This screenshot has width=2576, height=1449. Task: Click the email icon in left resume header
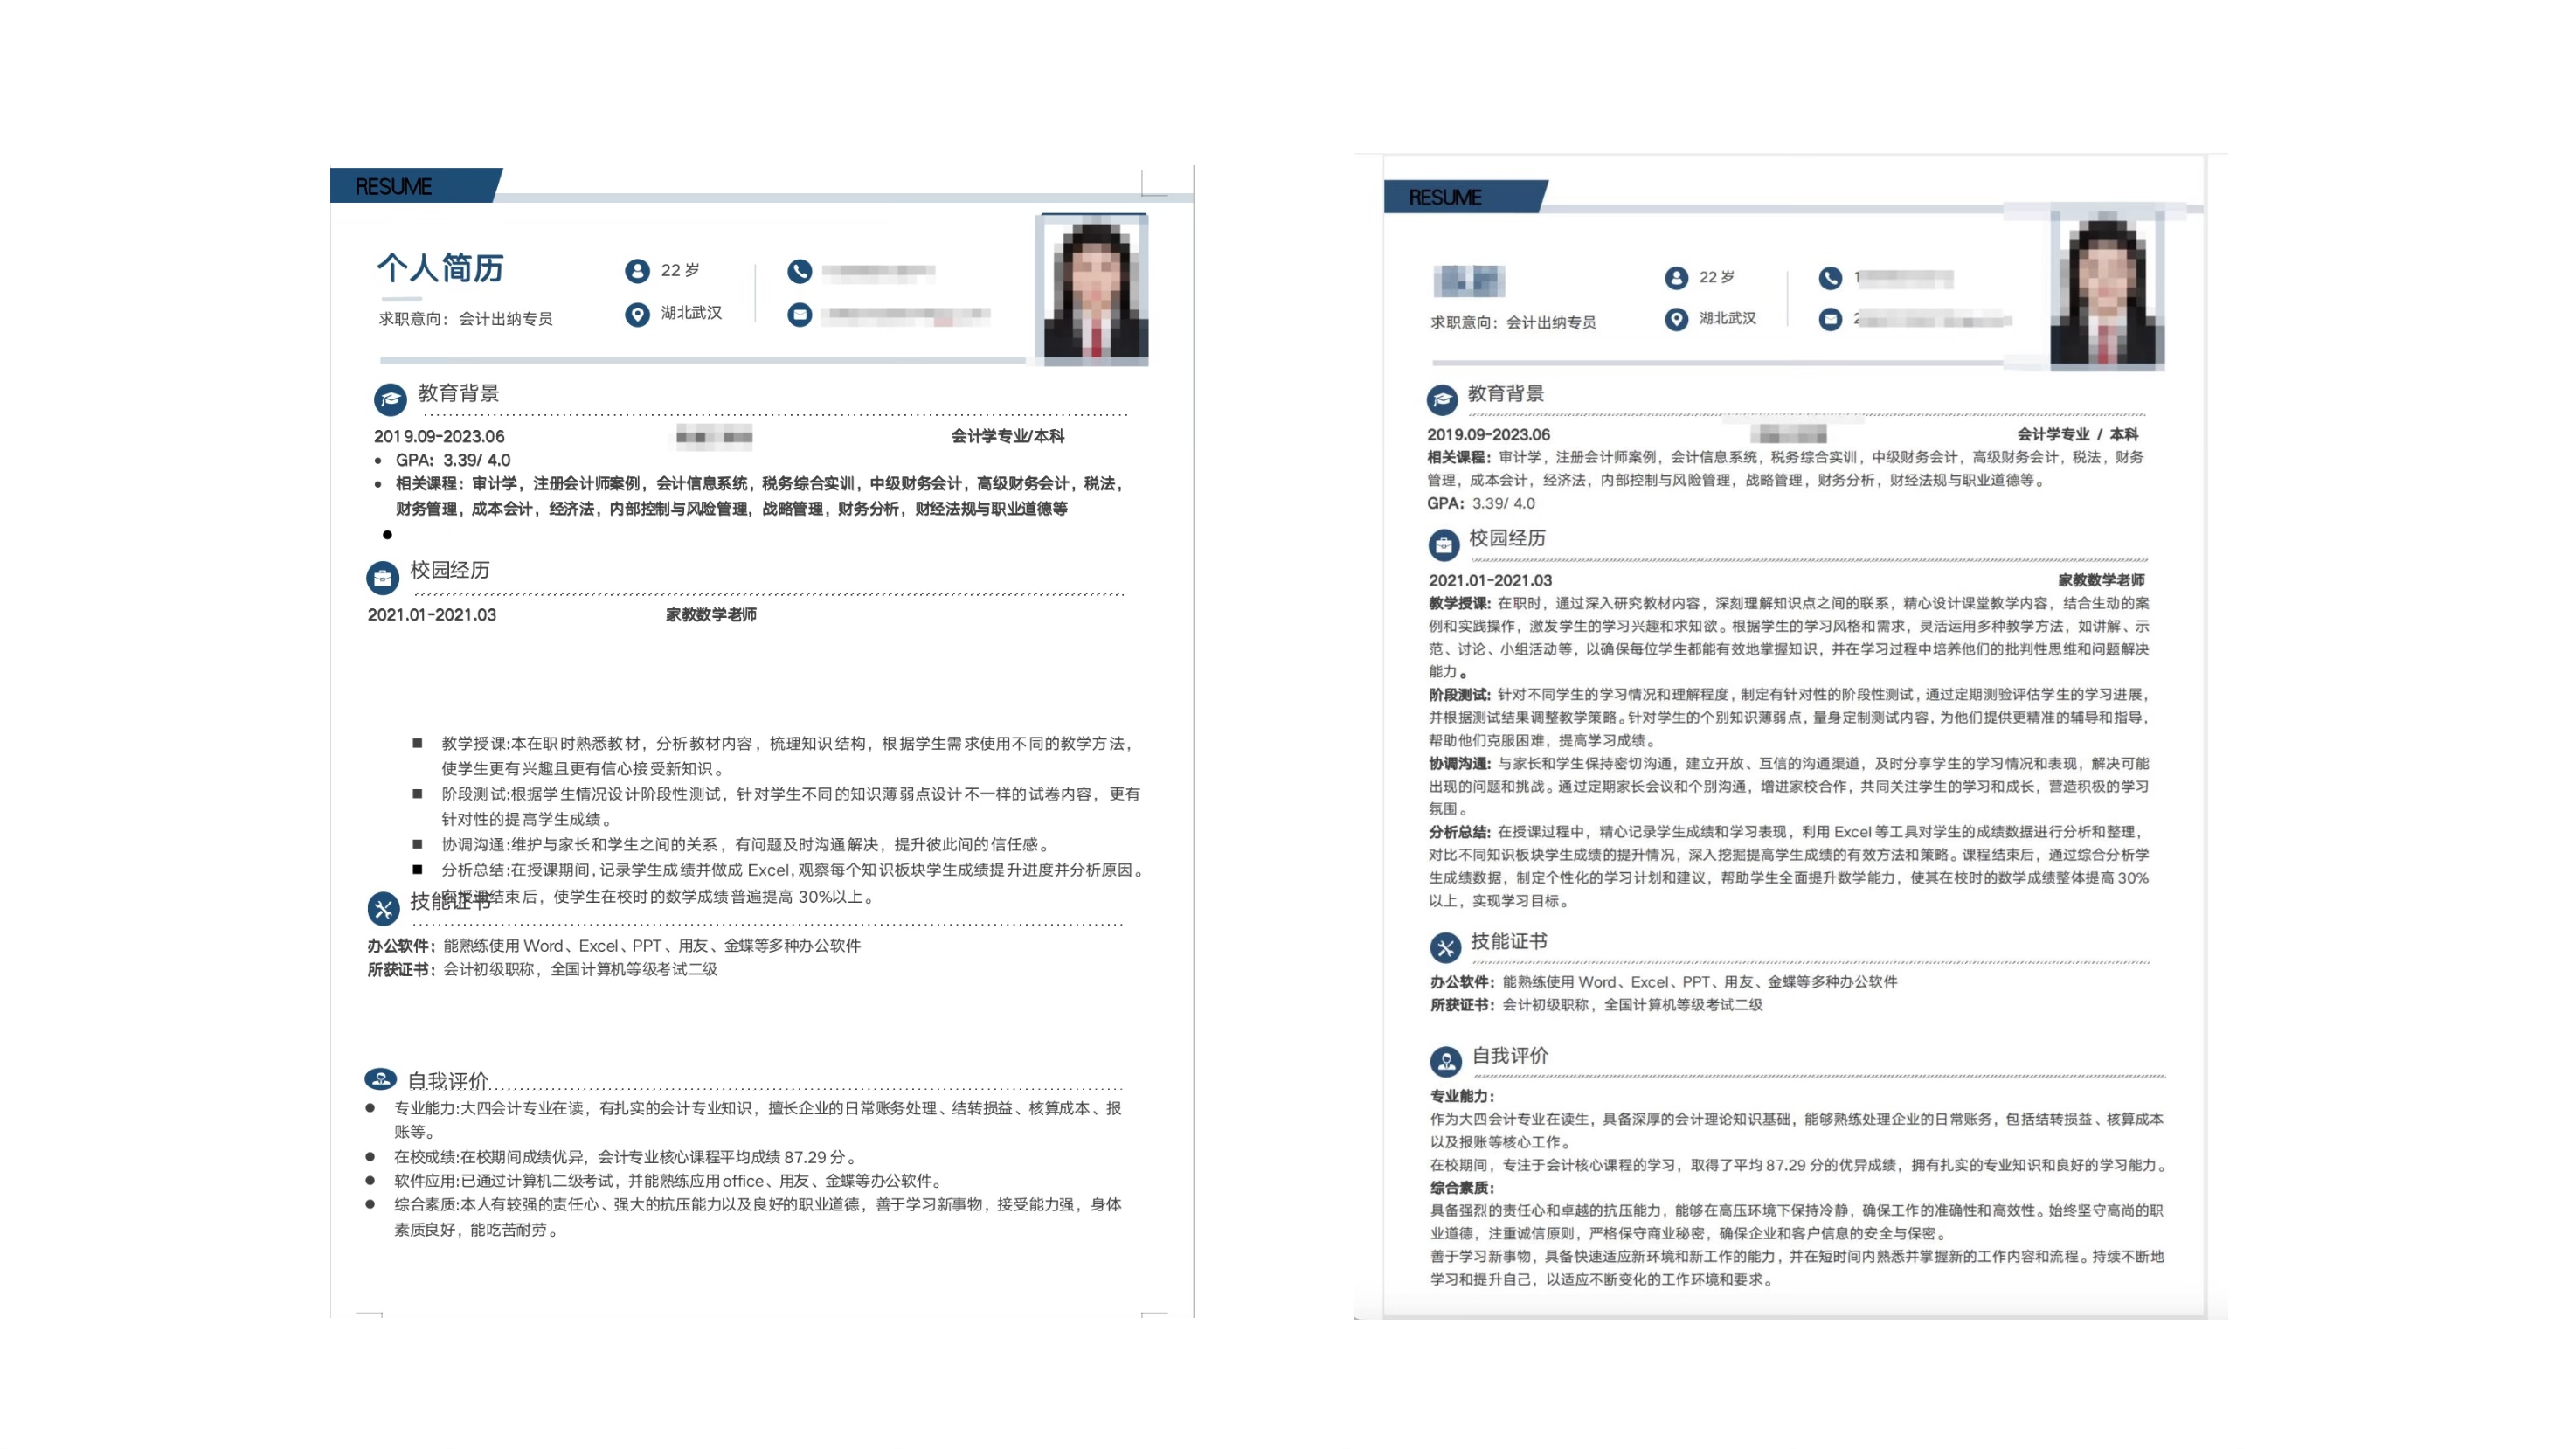point(799,315)
